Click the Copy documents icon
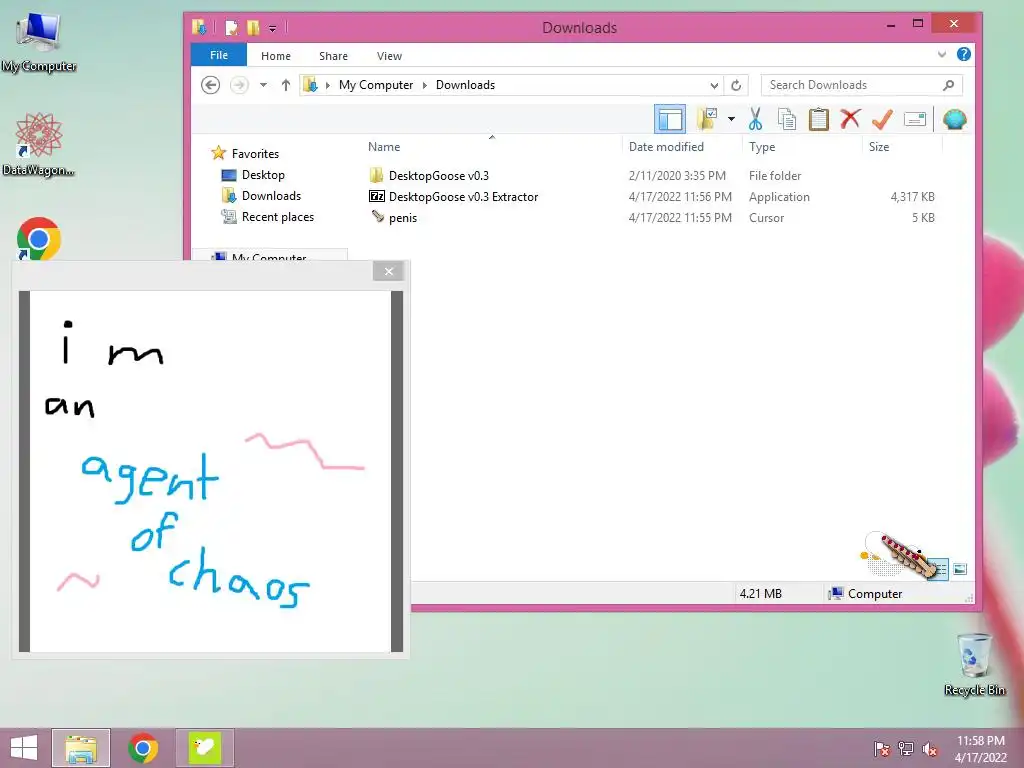This screenshot has height=768, width=1024. [787, 120]
